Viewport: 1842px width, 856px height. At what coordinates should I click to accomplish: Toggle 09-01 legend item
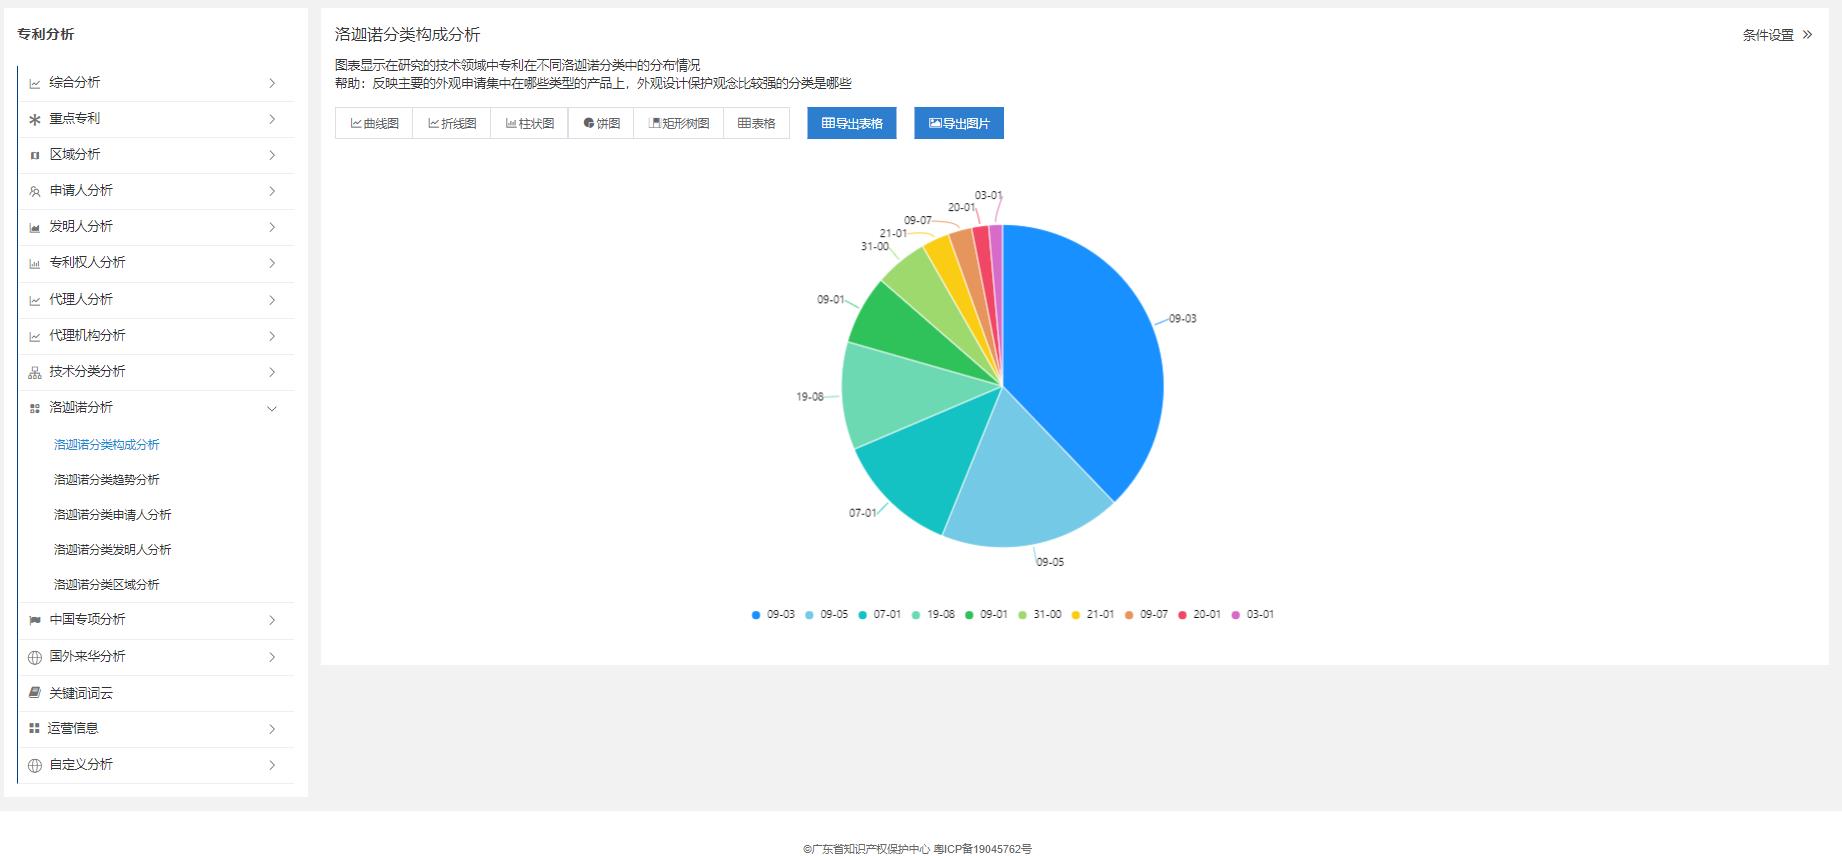986,615
